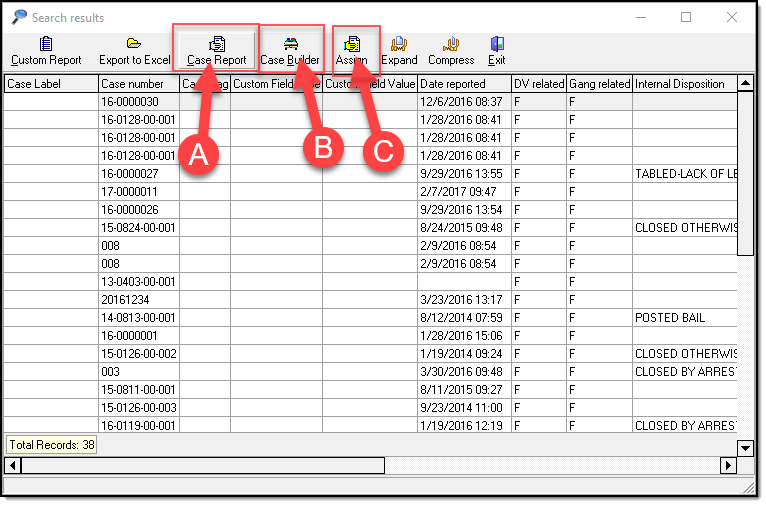Select case 17-0000011 in the list
766x505 pixels.
point(138,192)
